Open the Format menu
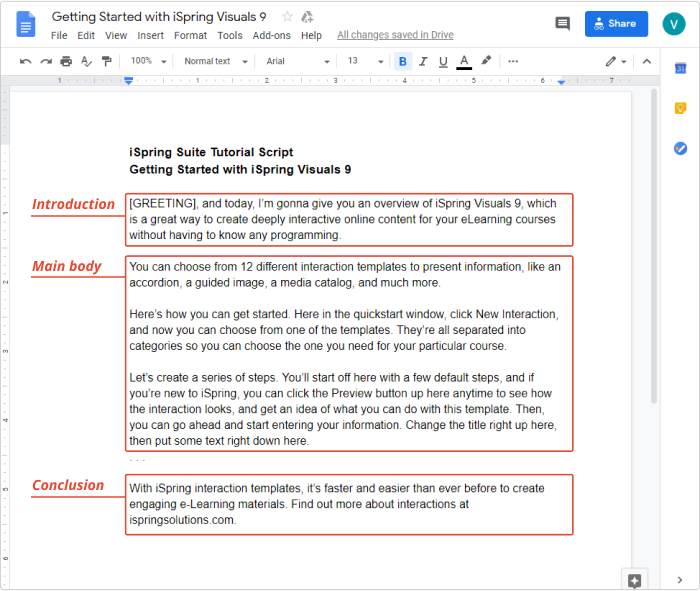 191,35
